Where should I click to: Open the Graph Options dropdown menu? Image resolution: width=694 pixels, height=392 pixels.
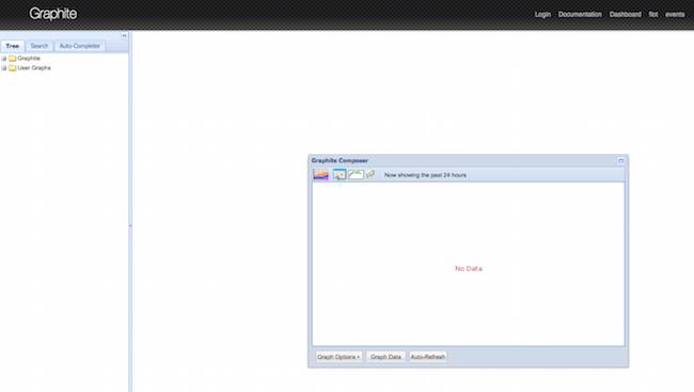(339, 357)
